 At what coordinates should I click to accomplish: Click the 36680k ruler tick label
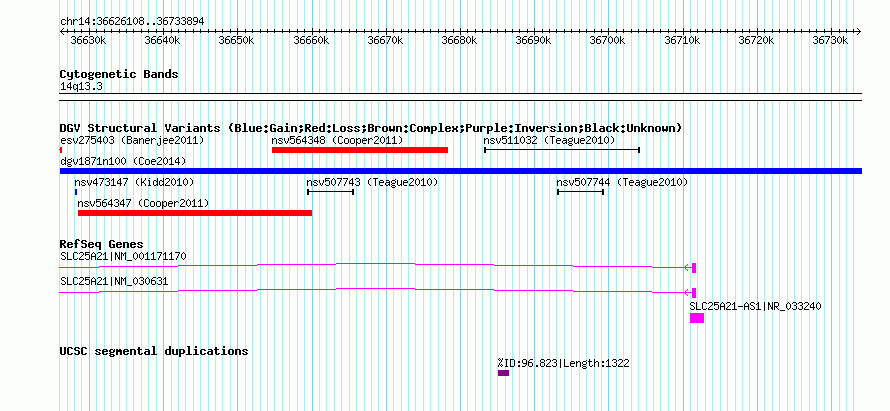pos(460,40)
